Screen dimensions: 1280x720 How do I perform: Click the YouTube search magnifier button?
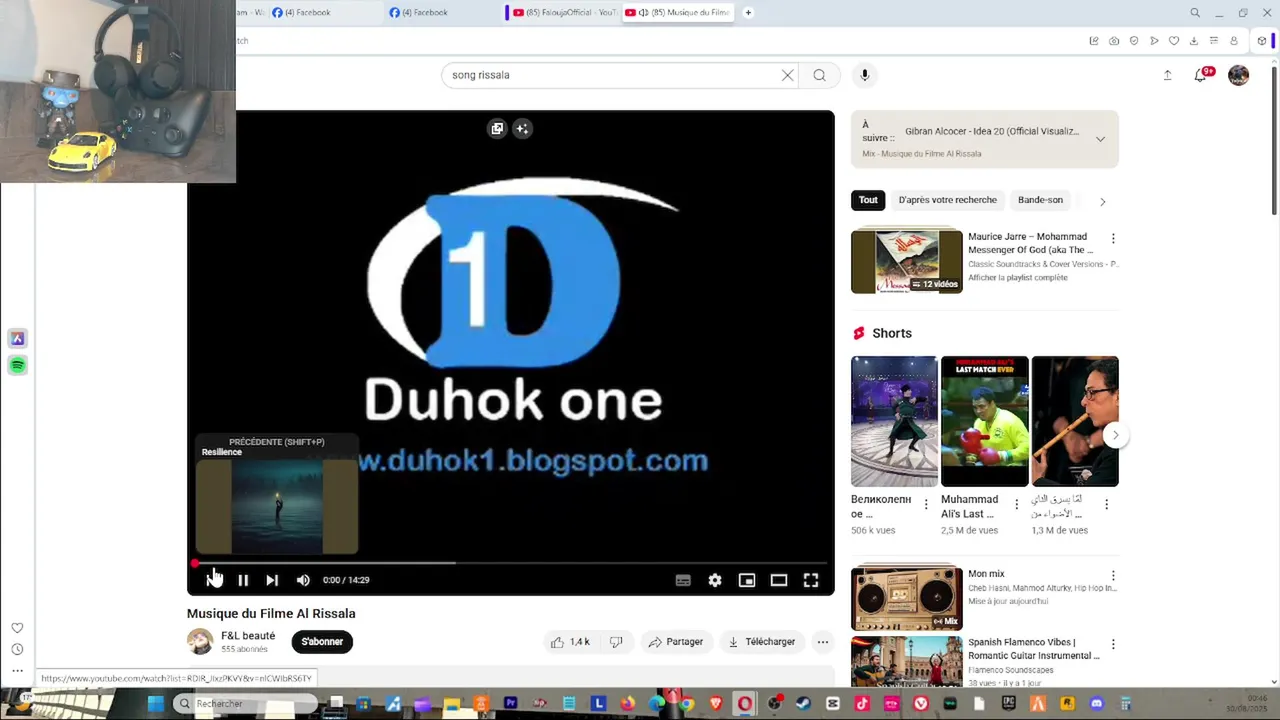(x=819, y=75)
